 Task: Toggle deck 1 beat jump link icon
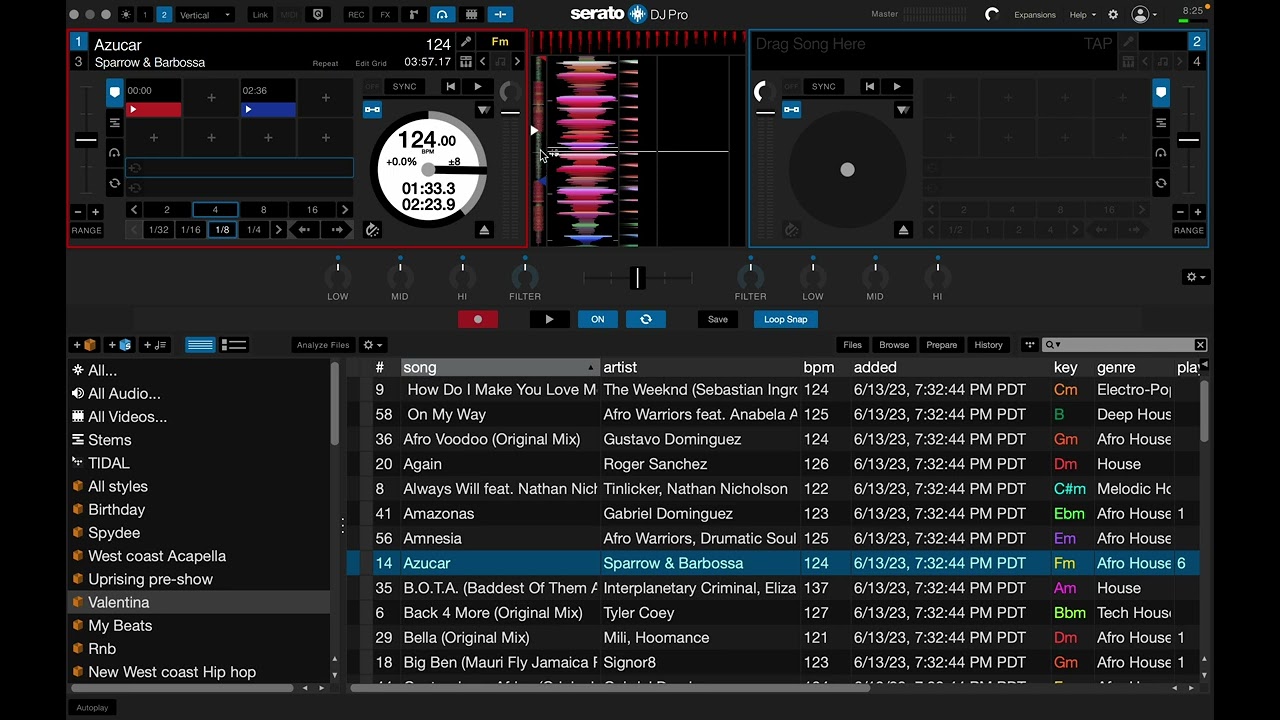pos(372,109)
